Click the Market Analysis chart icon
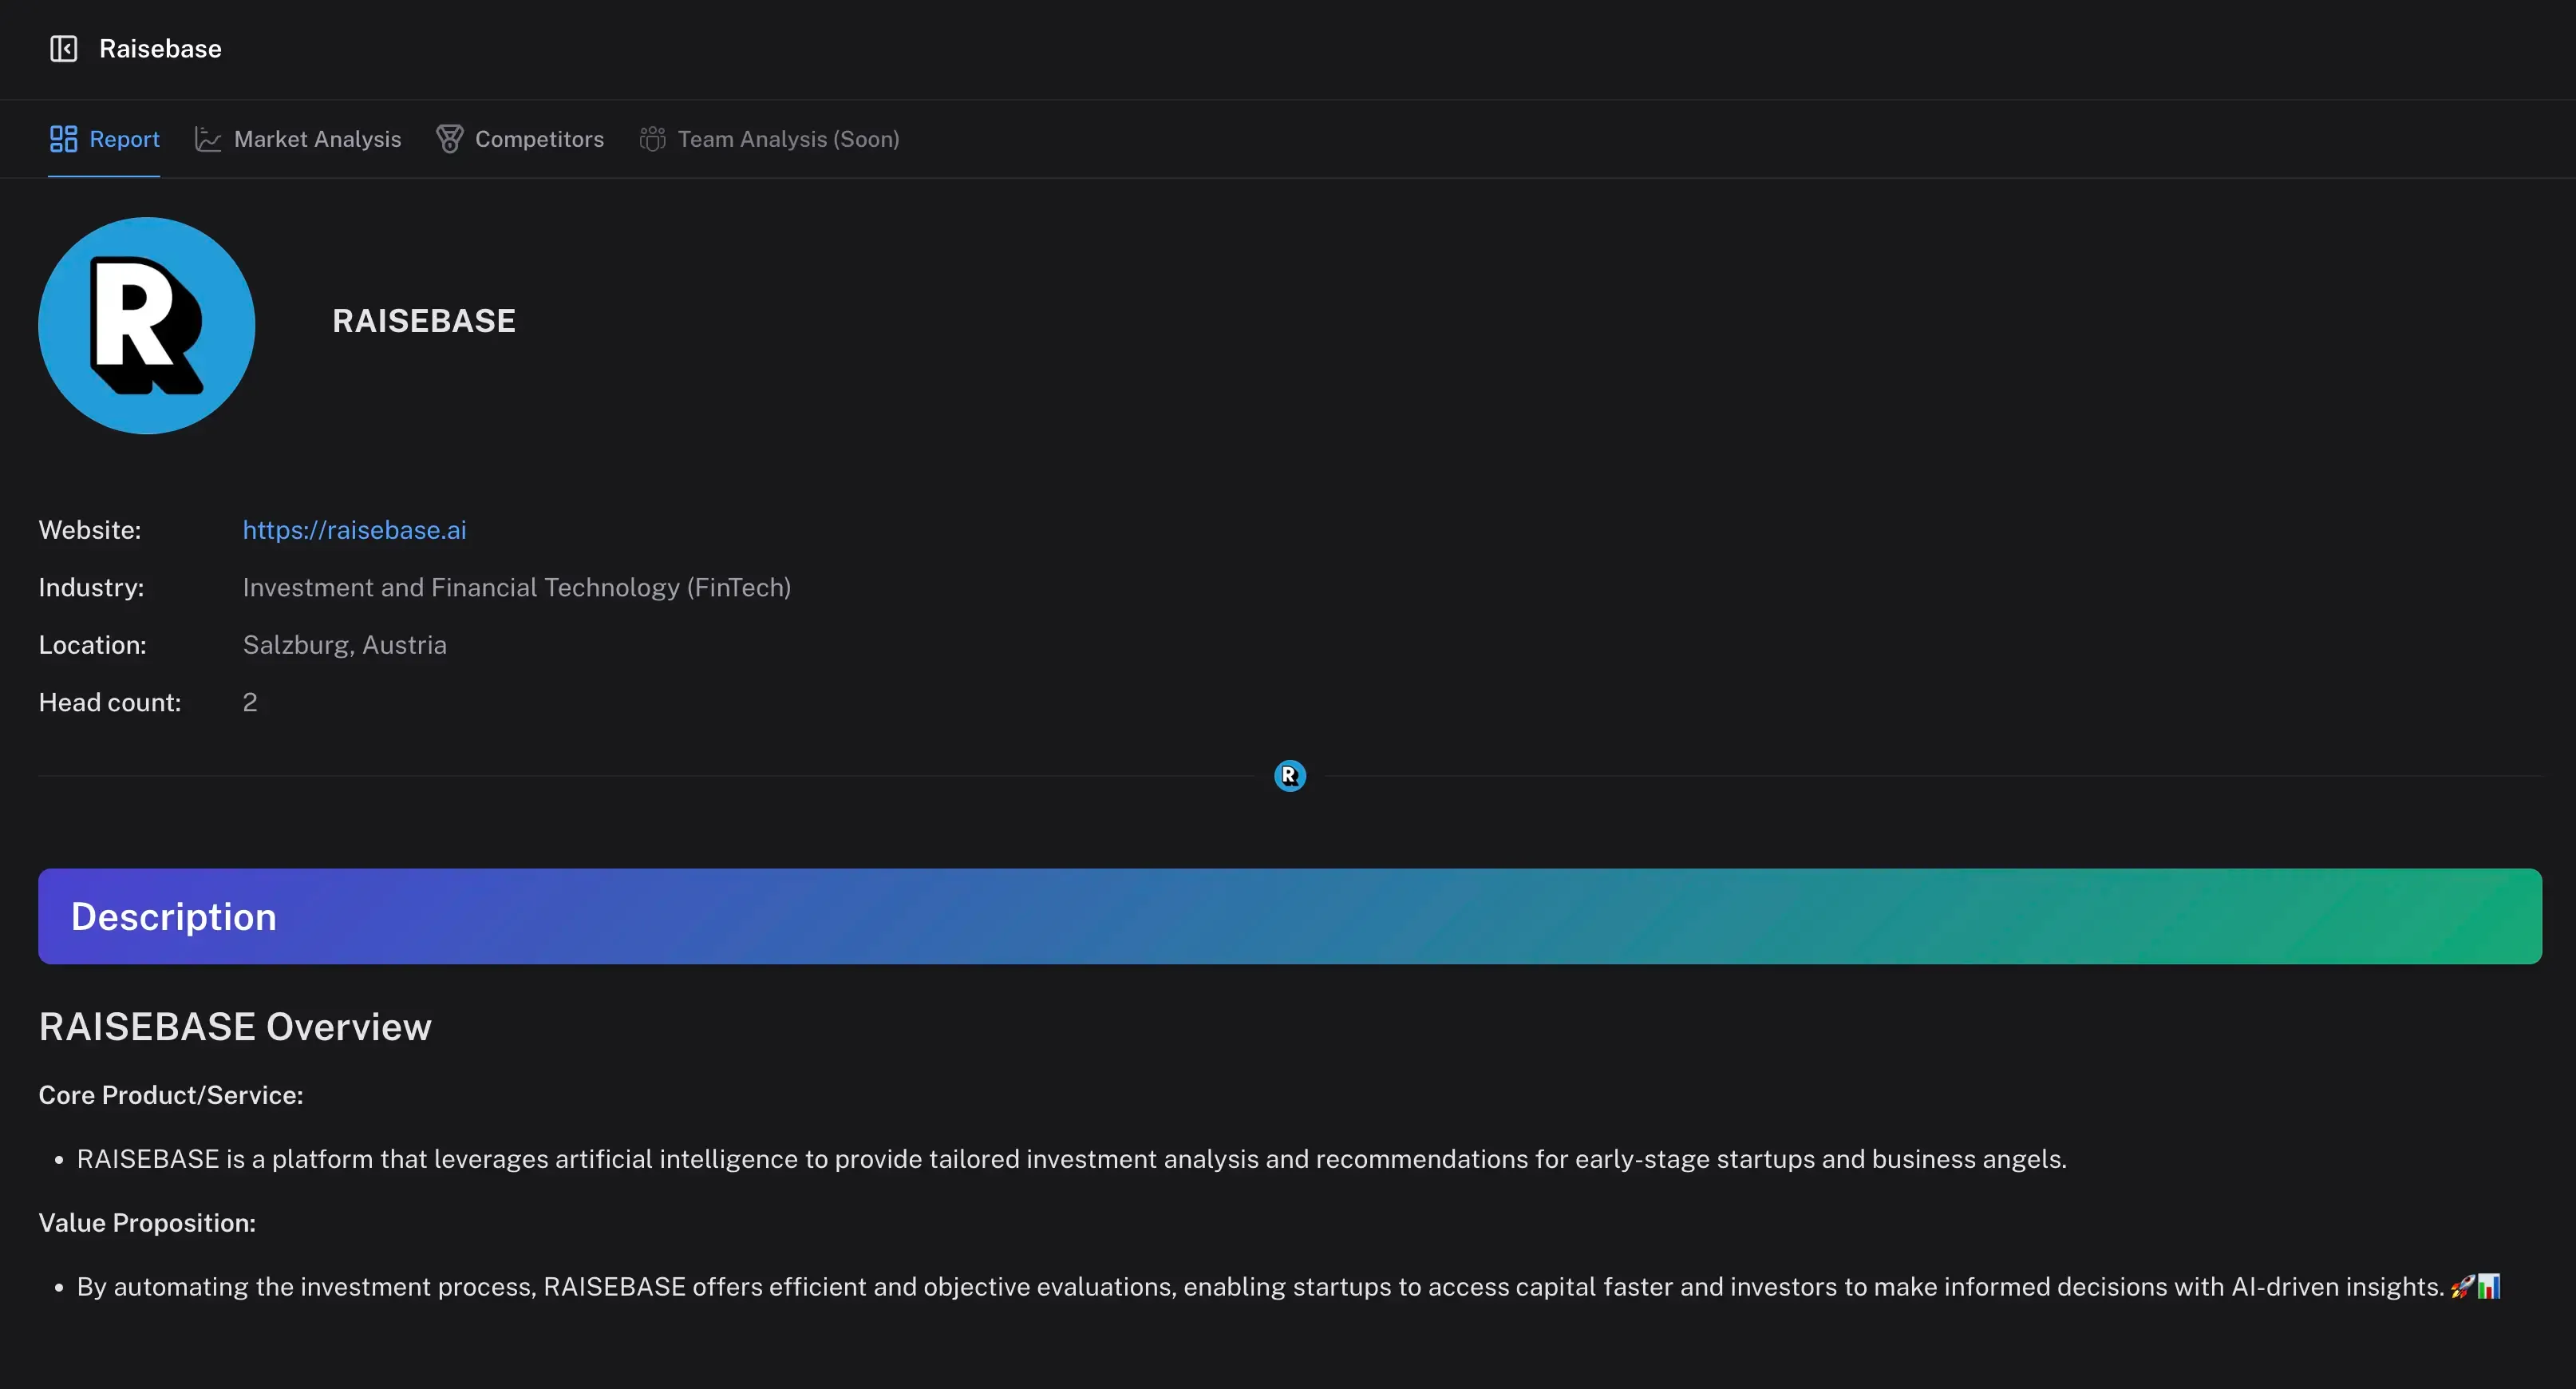The height and width of the screenshot is (1389, 2576). point(207,139)
